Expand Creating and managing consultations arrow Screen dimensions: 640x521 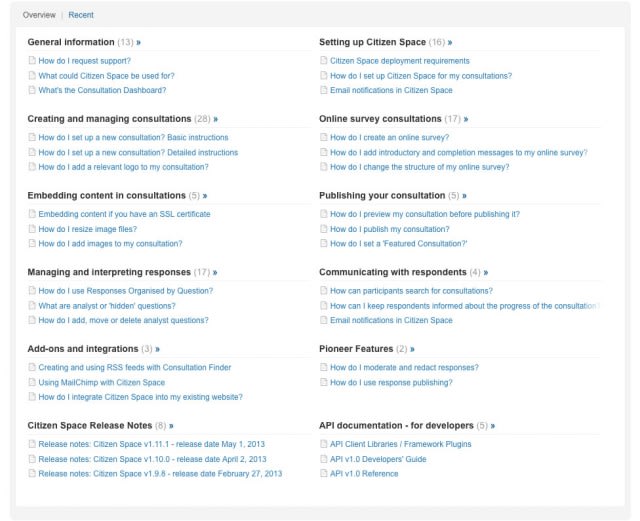(x=216, y=119)
